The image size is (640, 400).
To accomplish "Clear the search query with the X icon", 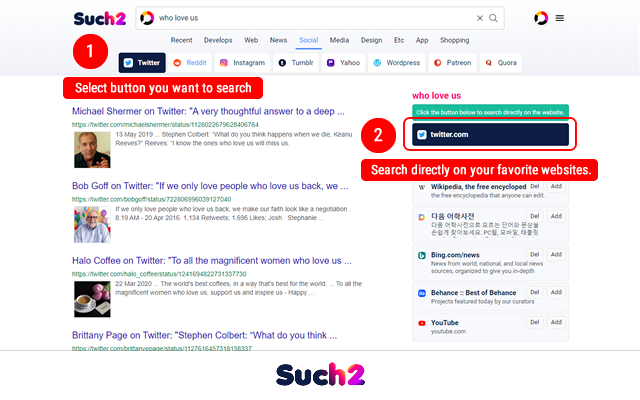I will click(x=480, y=18).
